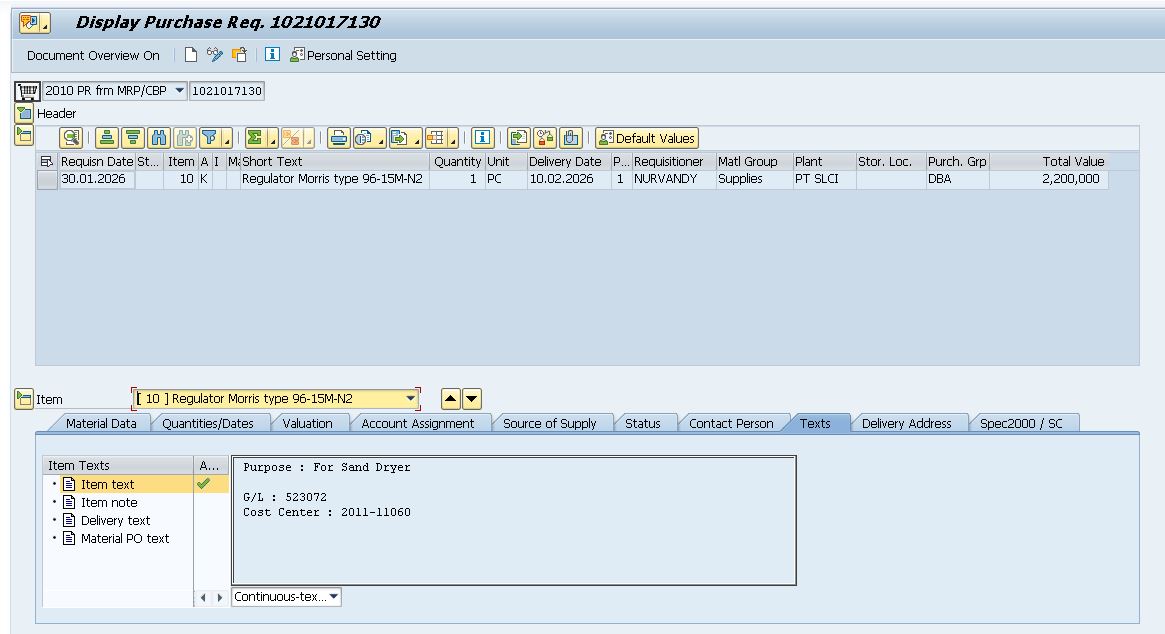Toggle Display/Change mode icon
Viewport: 1165px width, 634px height.
coord(215,55)
